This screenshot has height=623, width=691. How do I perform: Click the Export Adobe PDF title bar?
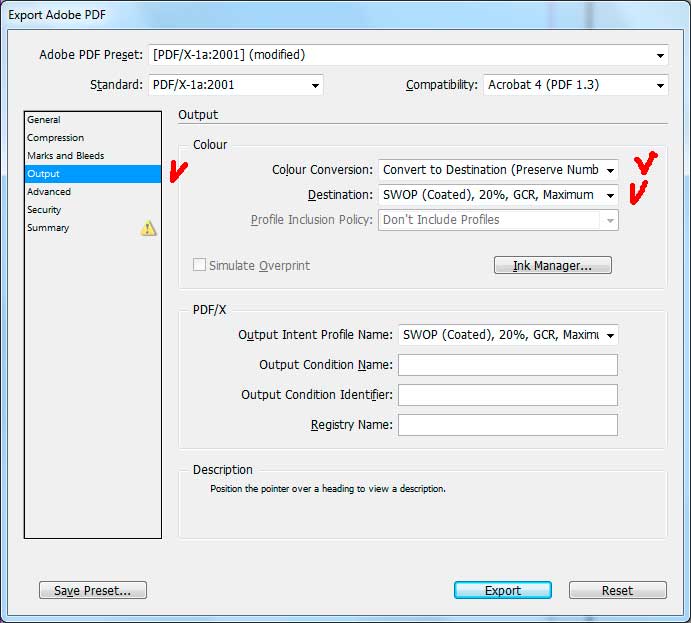[346, 15]
